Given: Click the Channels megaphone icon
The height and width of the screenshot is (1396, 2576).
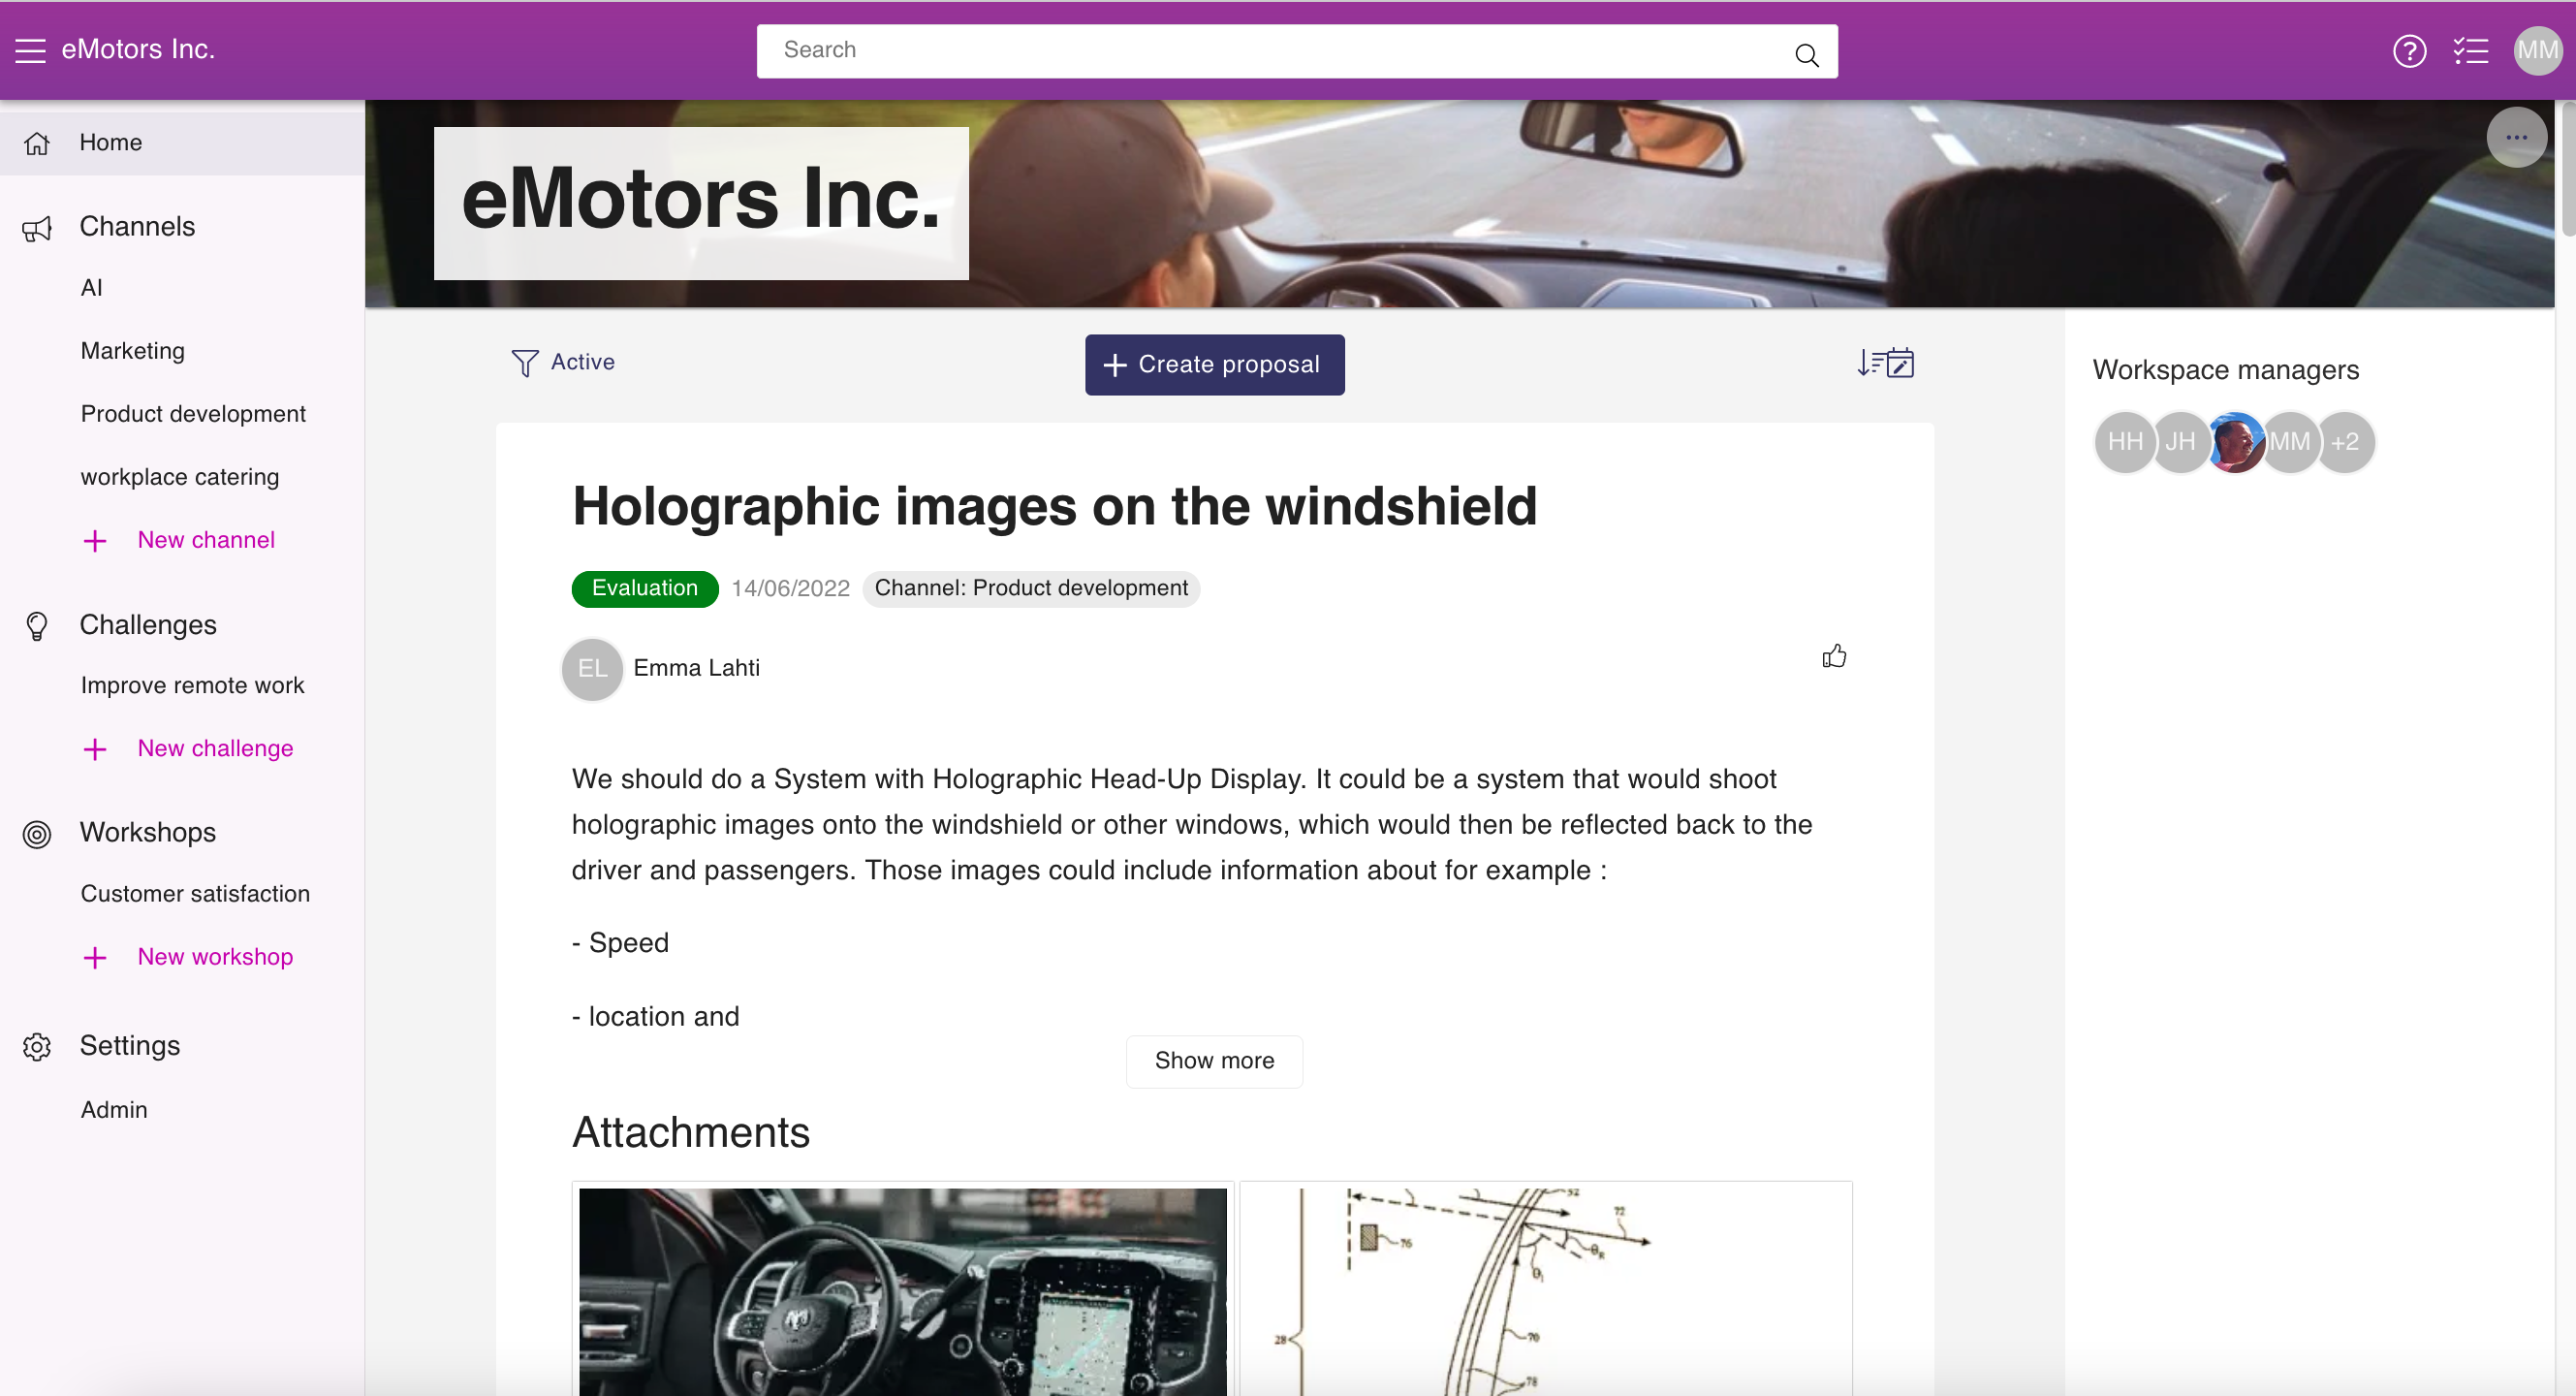Looking at the screenshot, I should [37, 228].
